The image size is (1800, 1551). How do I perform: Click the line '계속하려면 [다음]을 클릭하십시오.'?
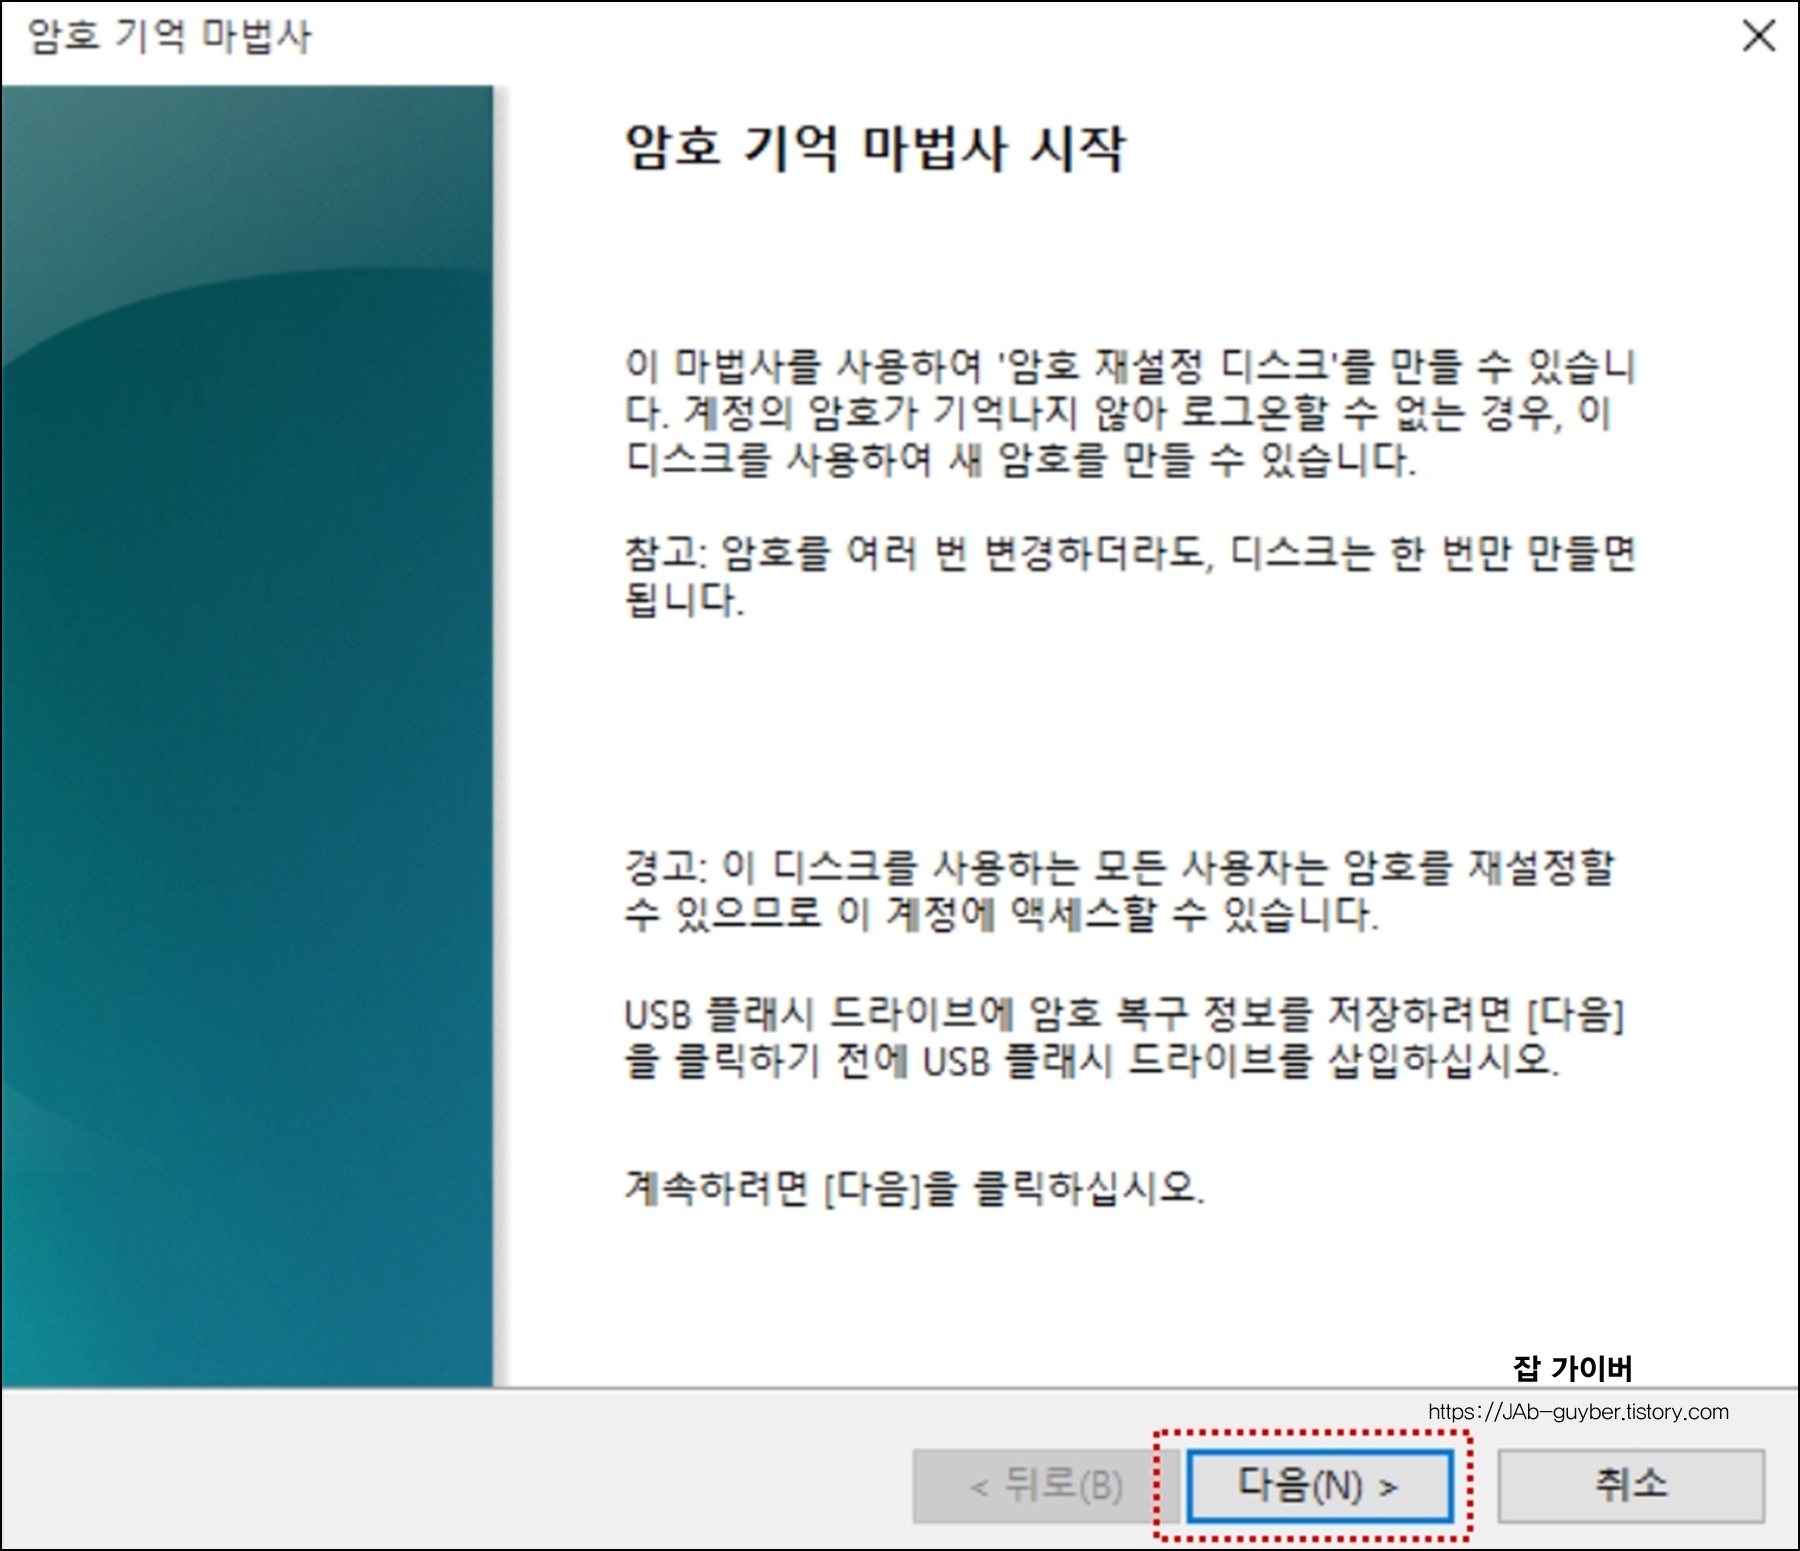point(914,1187)
